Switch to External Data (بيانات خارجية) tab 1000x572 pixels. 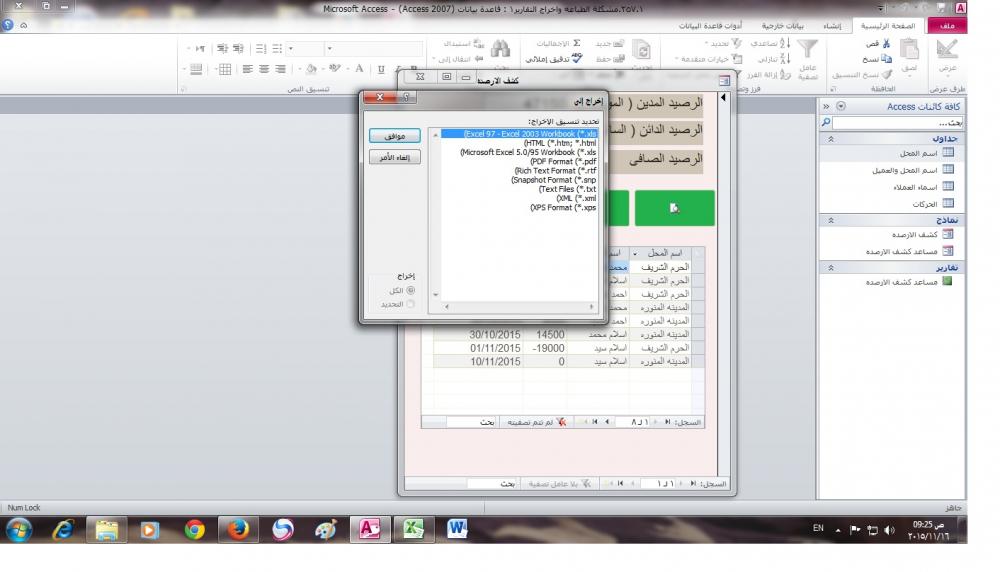pyautogui.click(x=783, y=26)
